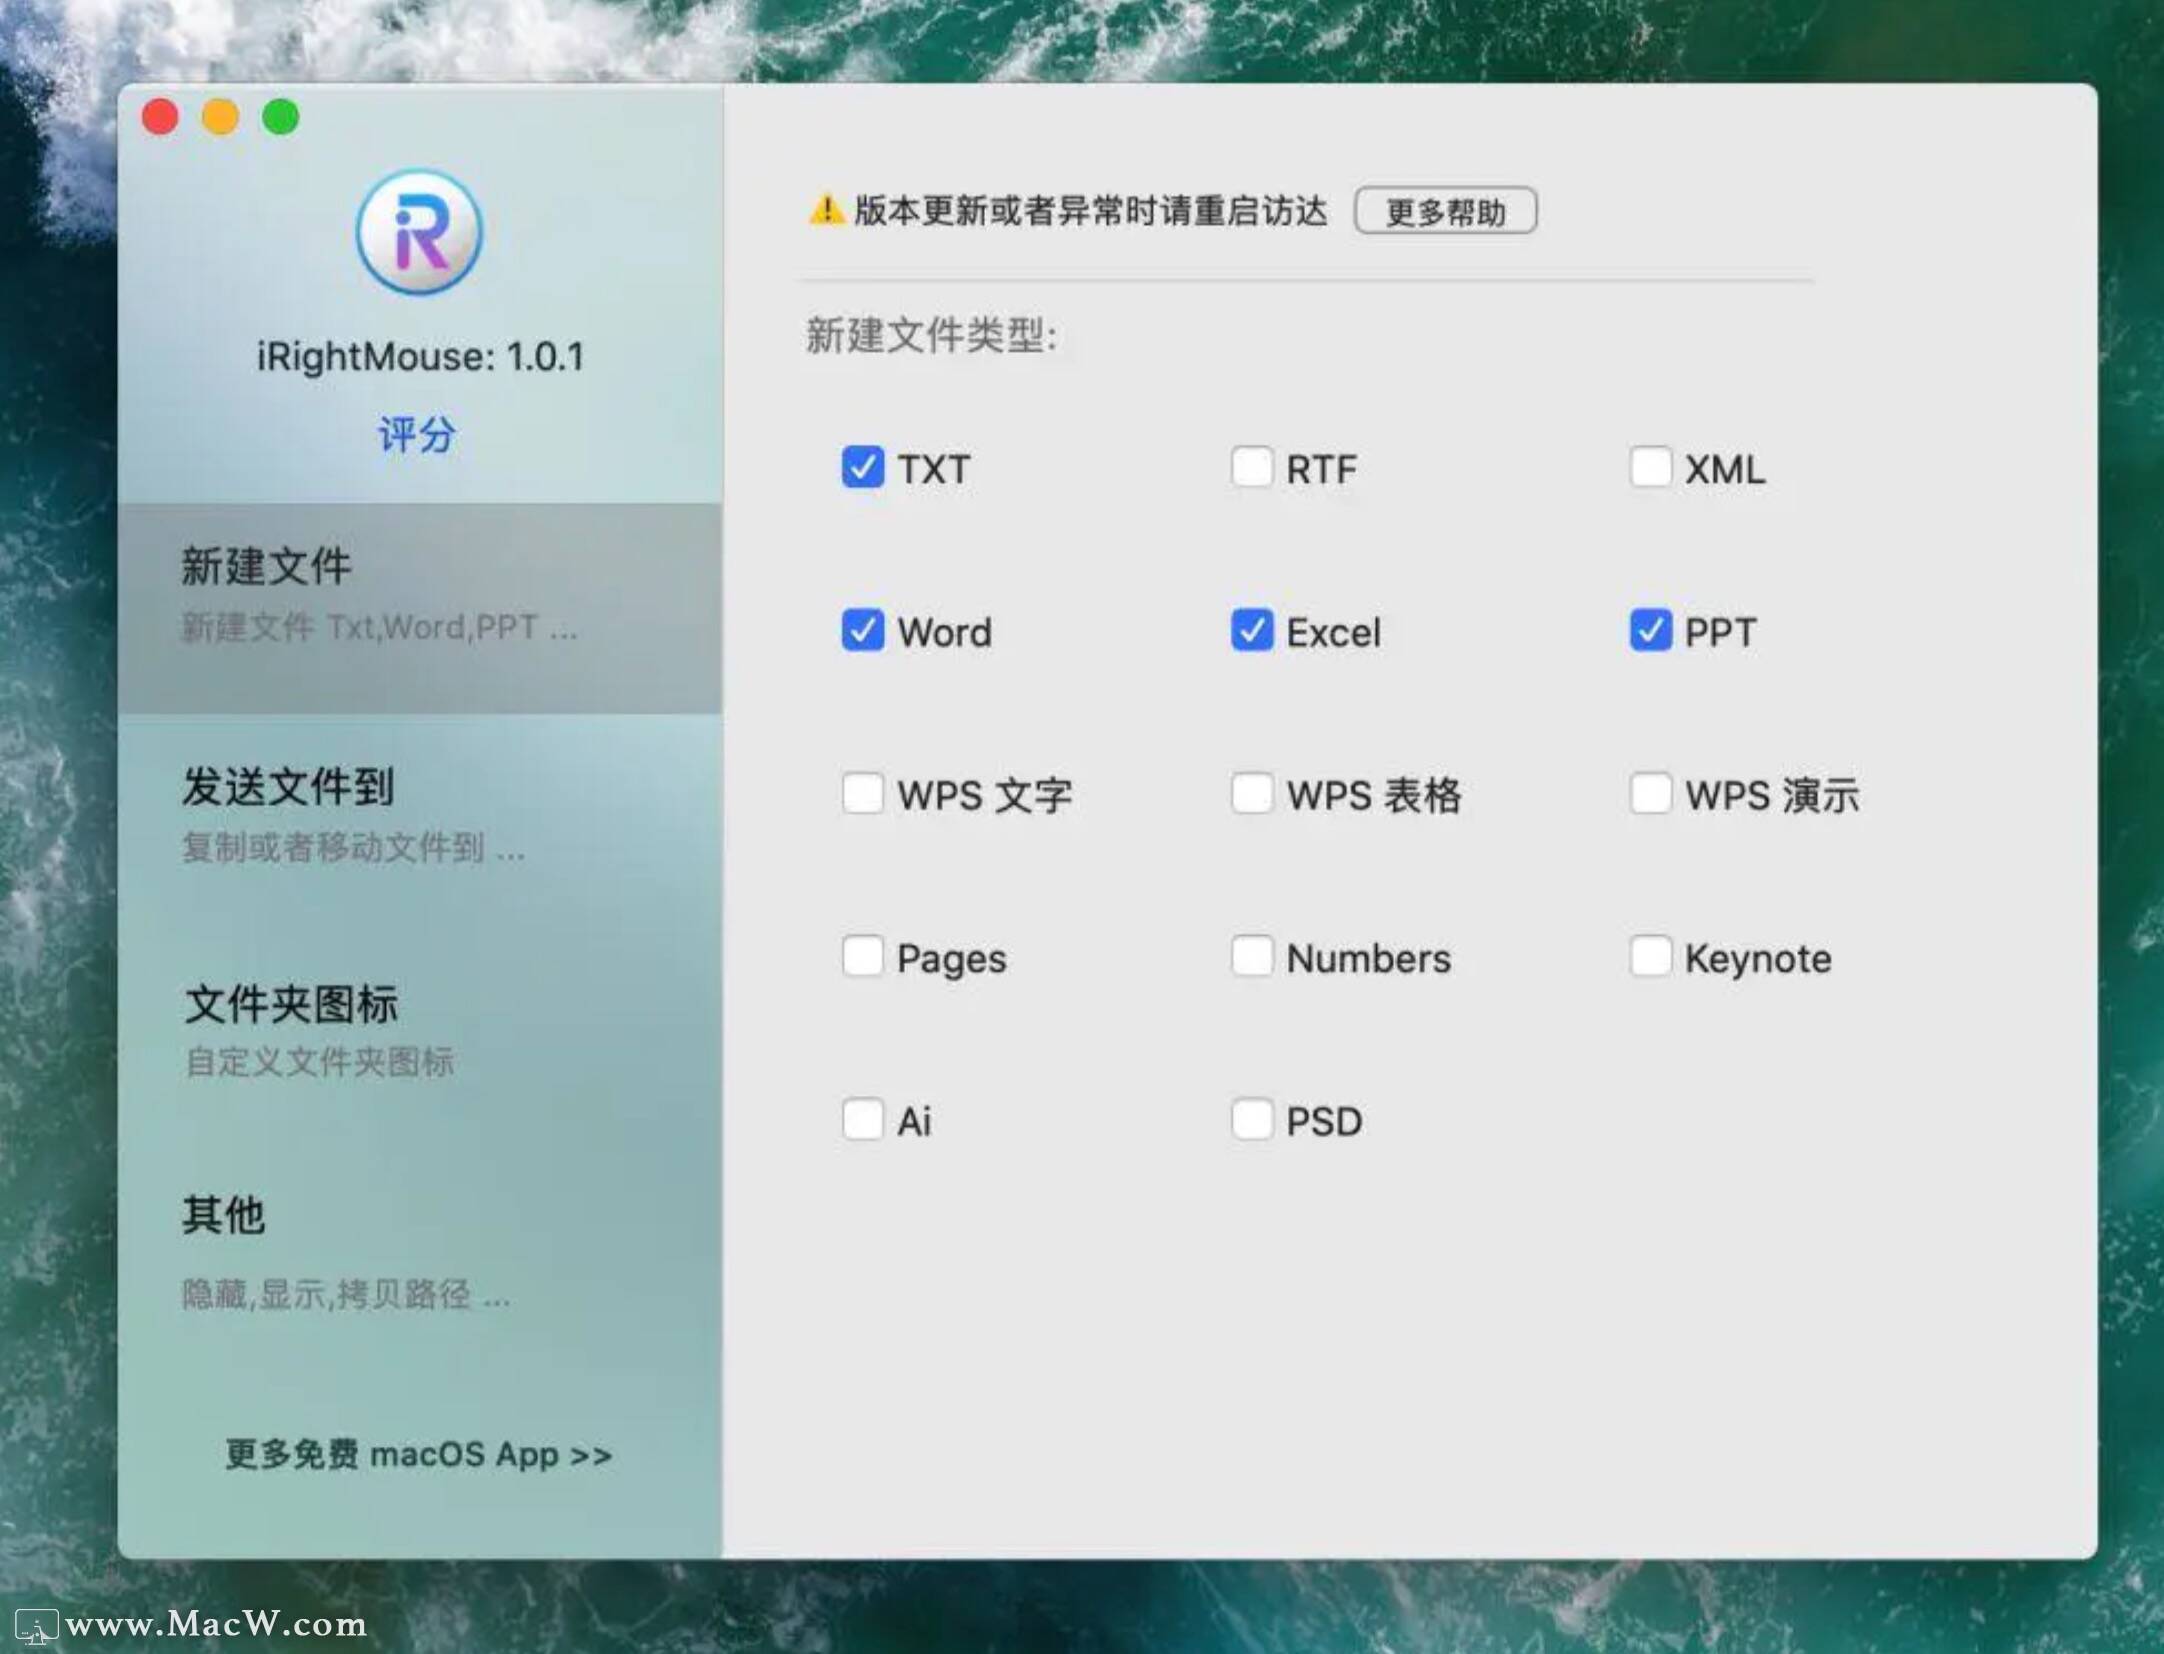This screenshot has width=2164, height=1654.
Task: Enable the XML file type checkbox
Action: (1650, 467)
